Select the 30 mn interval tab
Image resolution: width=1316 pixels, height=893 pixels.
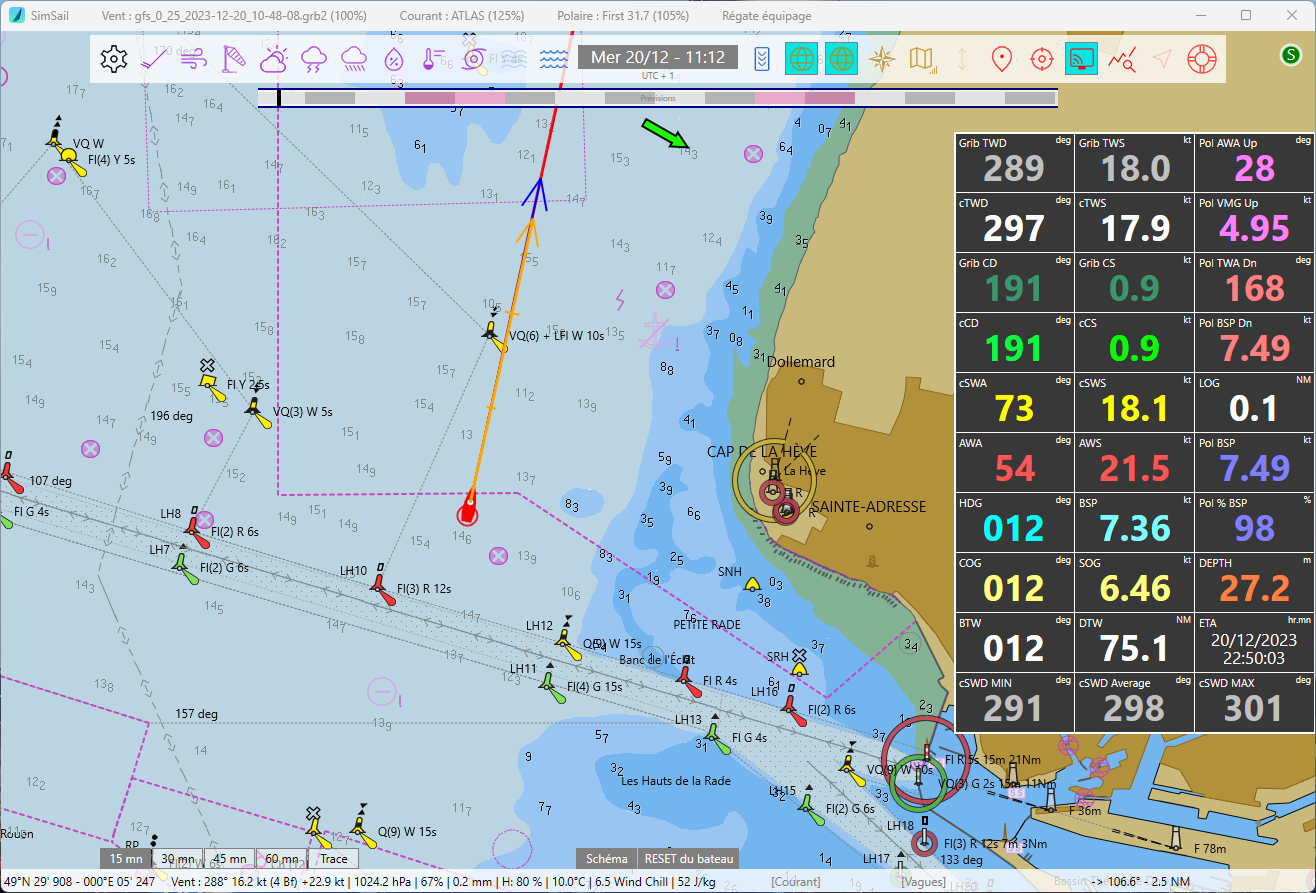178,859
